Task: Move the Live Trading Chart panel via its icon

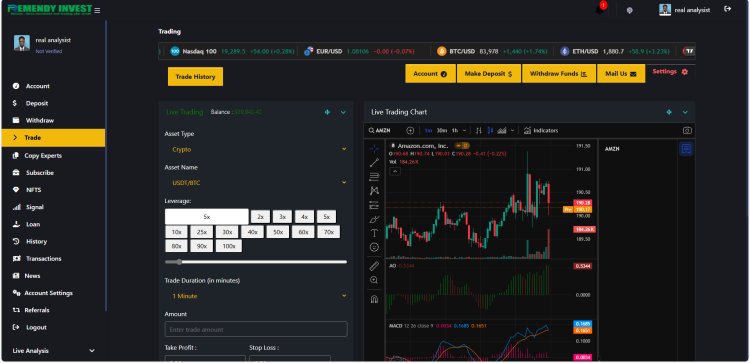Action: 669,112
